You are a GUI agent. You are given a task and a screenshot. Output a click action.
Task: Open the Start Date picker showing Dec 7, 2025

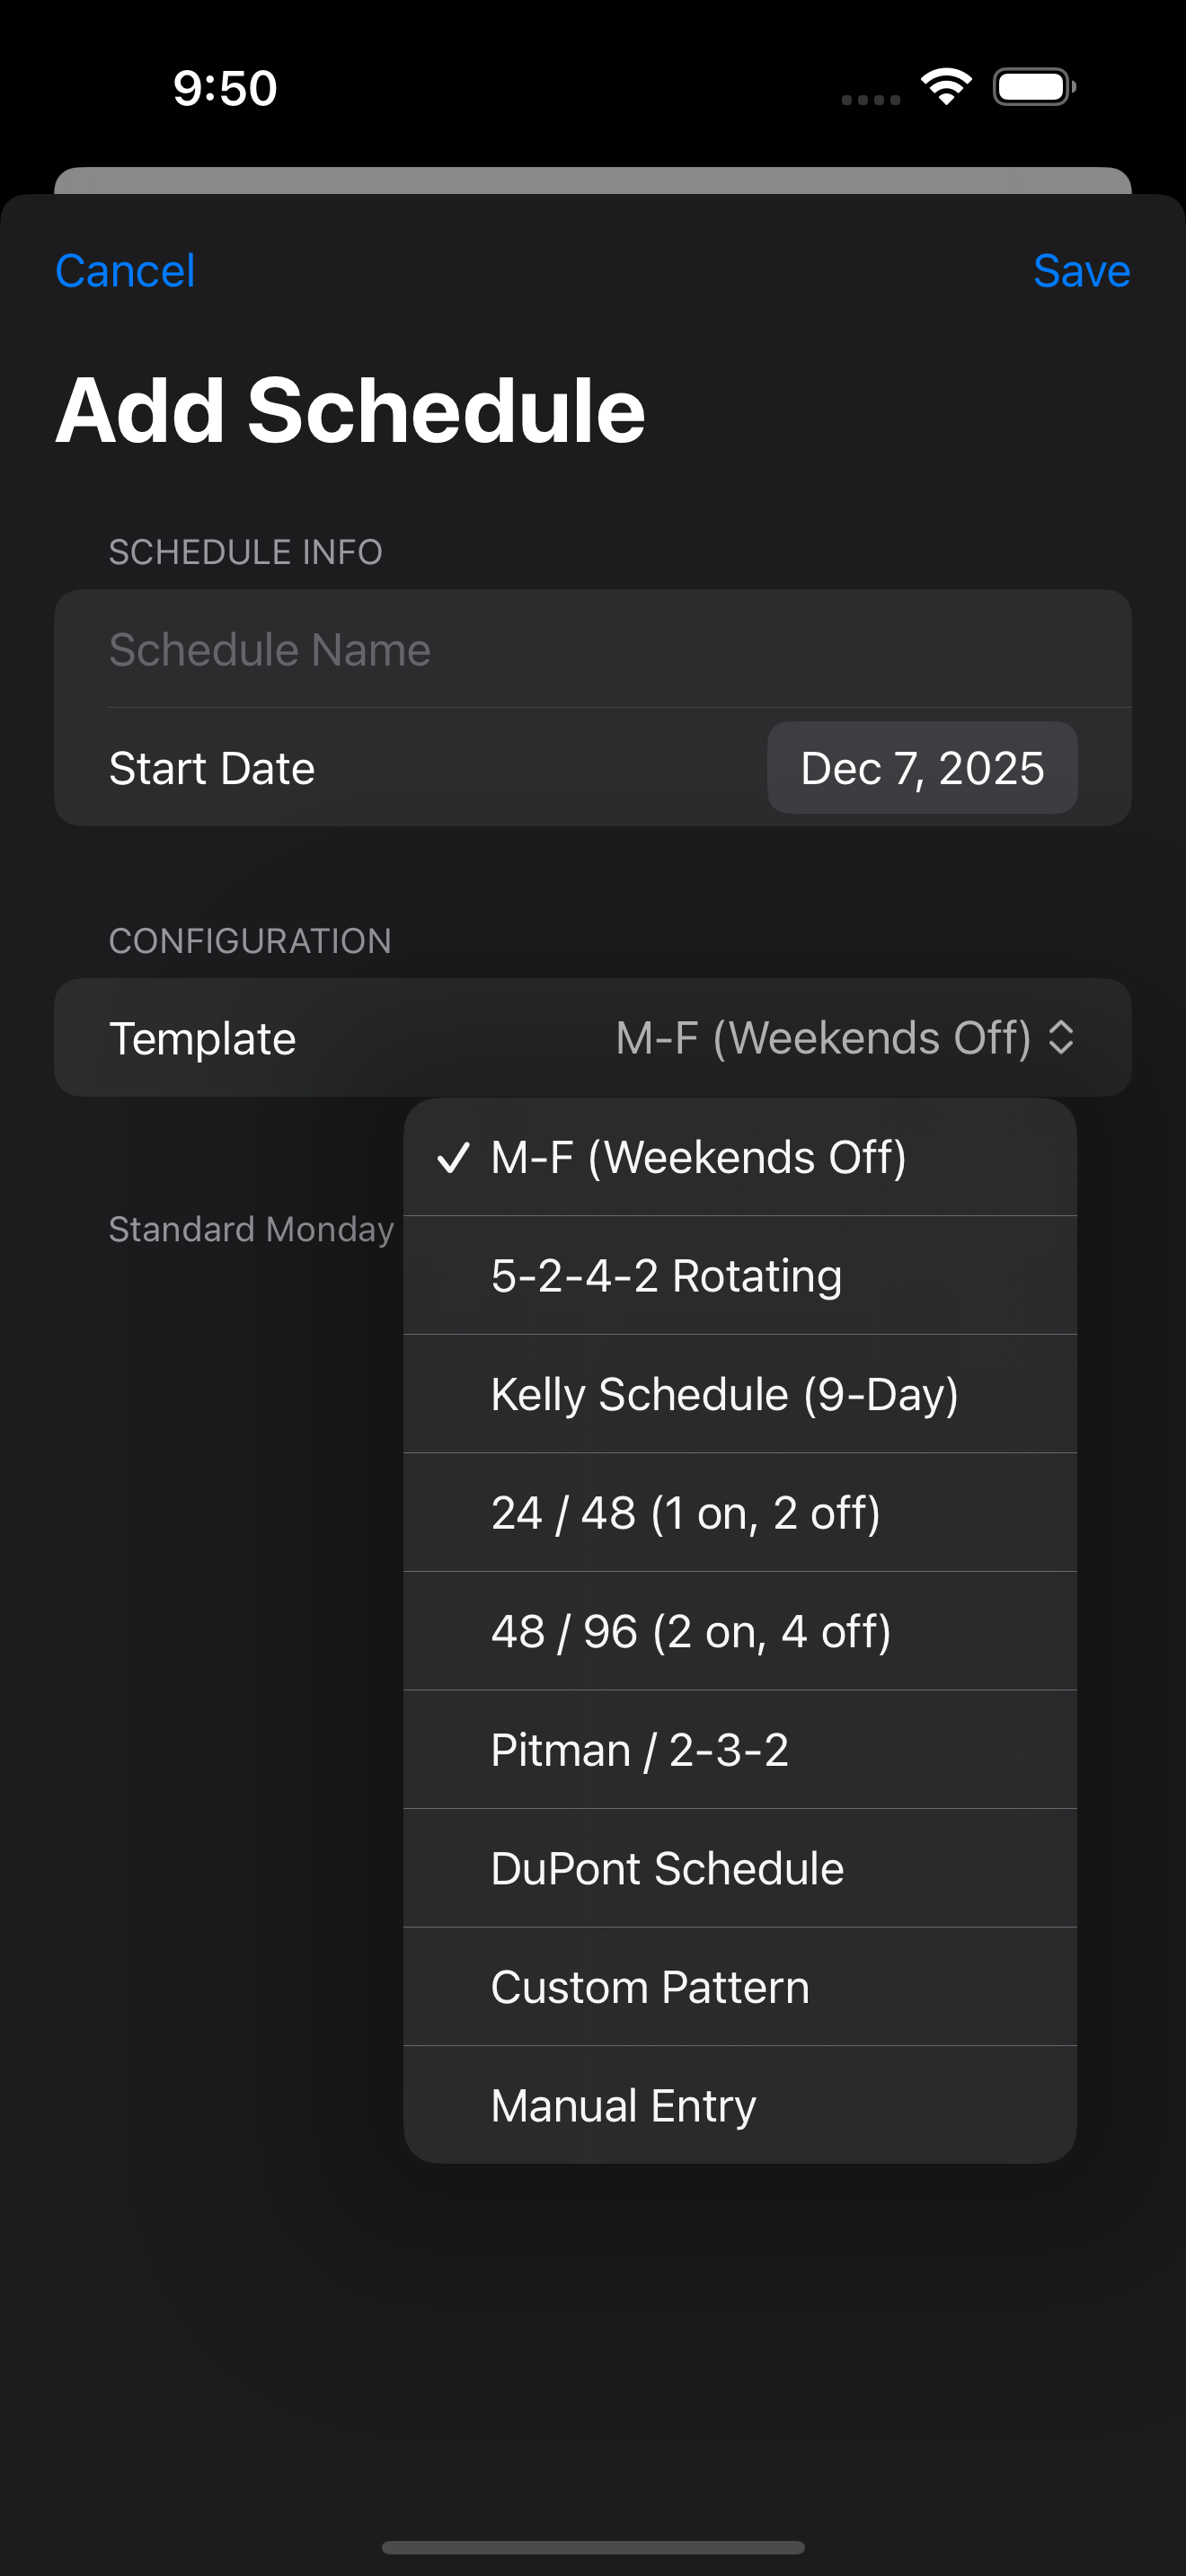click(x=921, y=768)
